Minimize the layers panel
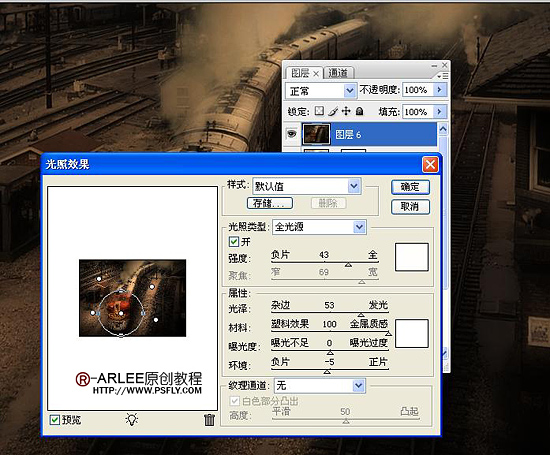This screenshot has width=550, height=455. point(434,66)
